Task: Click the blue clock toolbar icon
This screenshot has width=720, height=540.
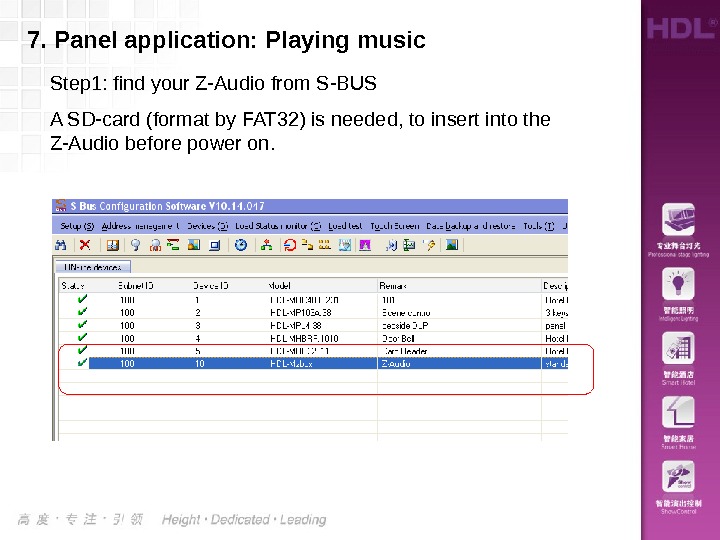Action: [241, 245]
